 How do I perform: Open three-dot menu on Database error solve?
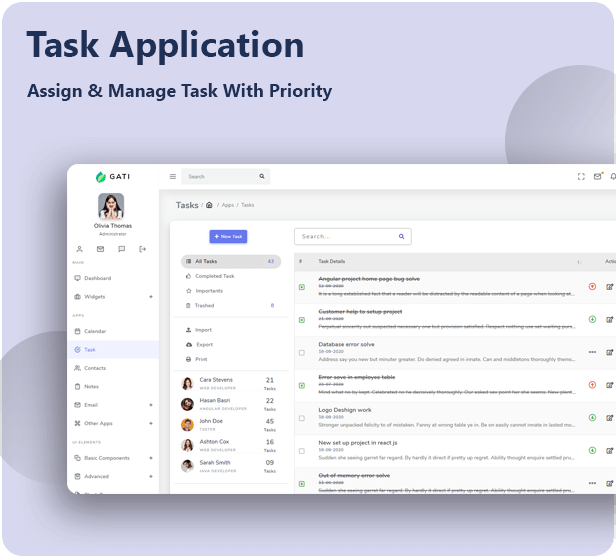pos(592,352)
